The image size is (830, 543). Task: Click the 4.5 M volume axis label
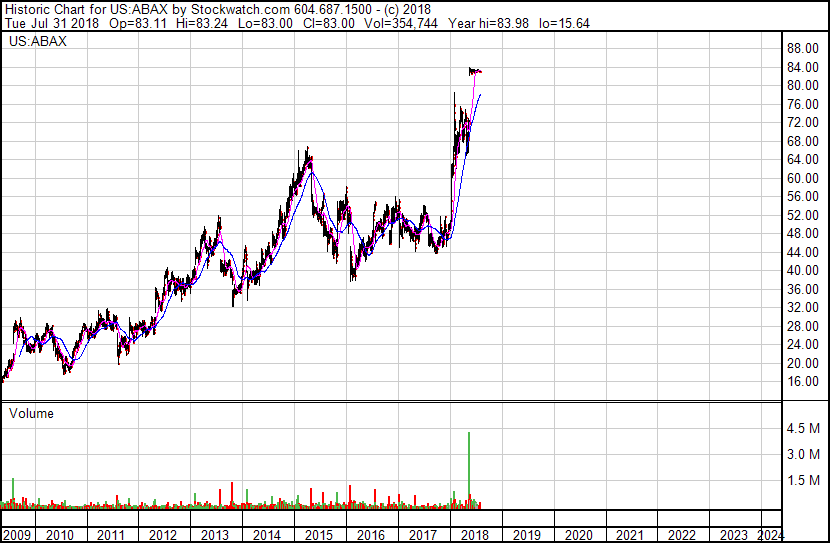803,428
